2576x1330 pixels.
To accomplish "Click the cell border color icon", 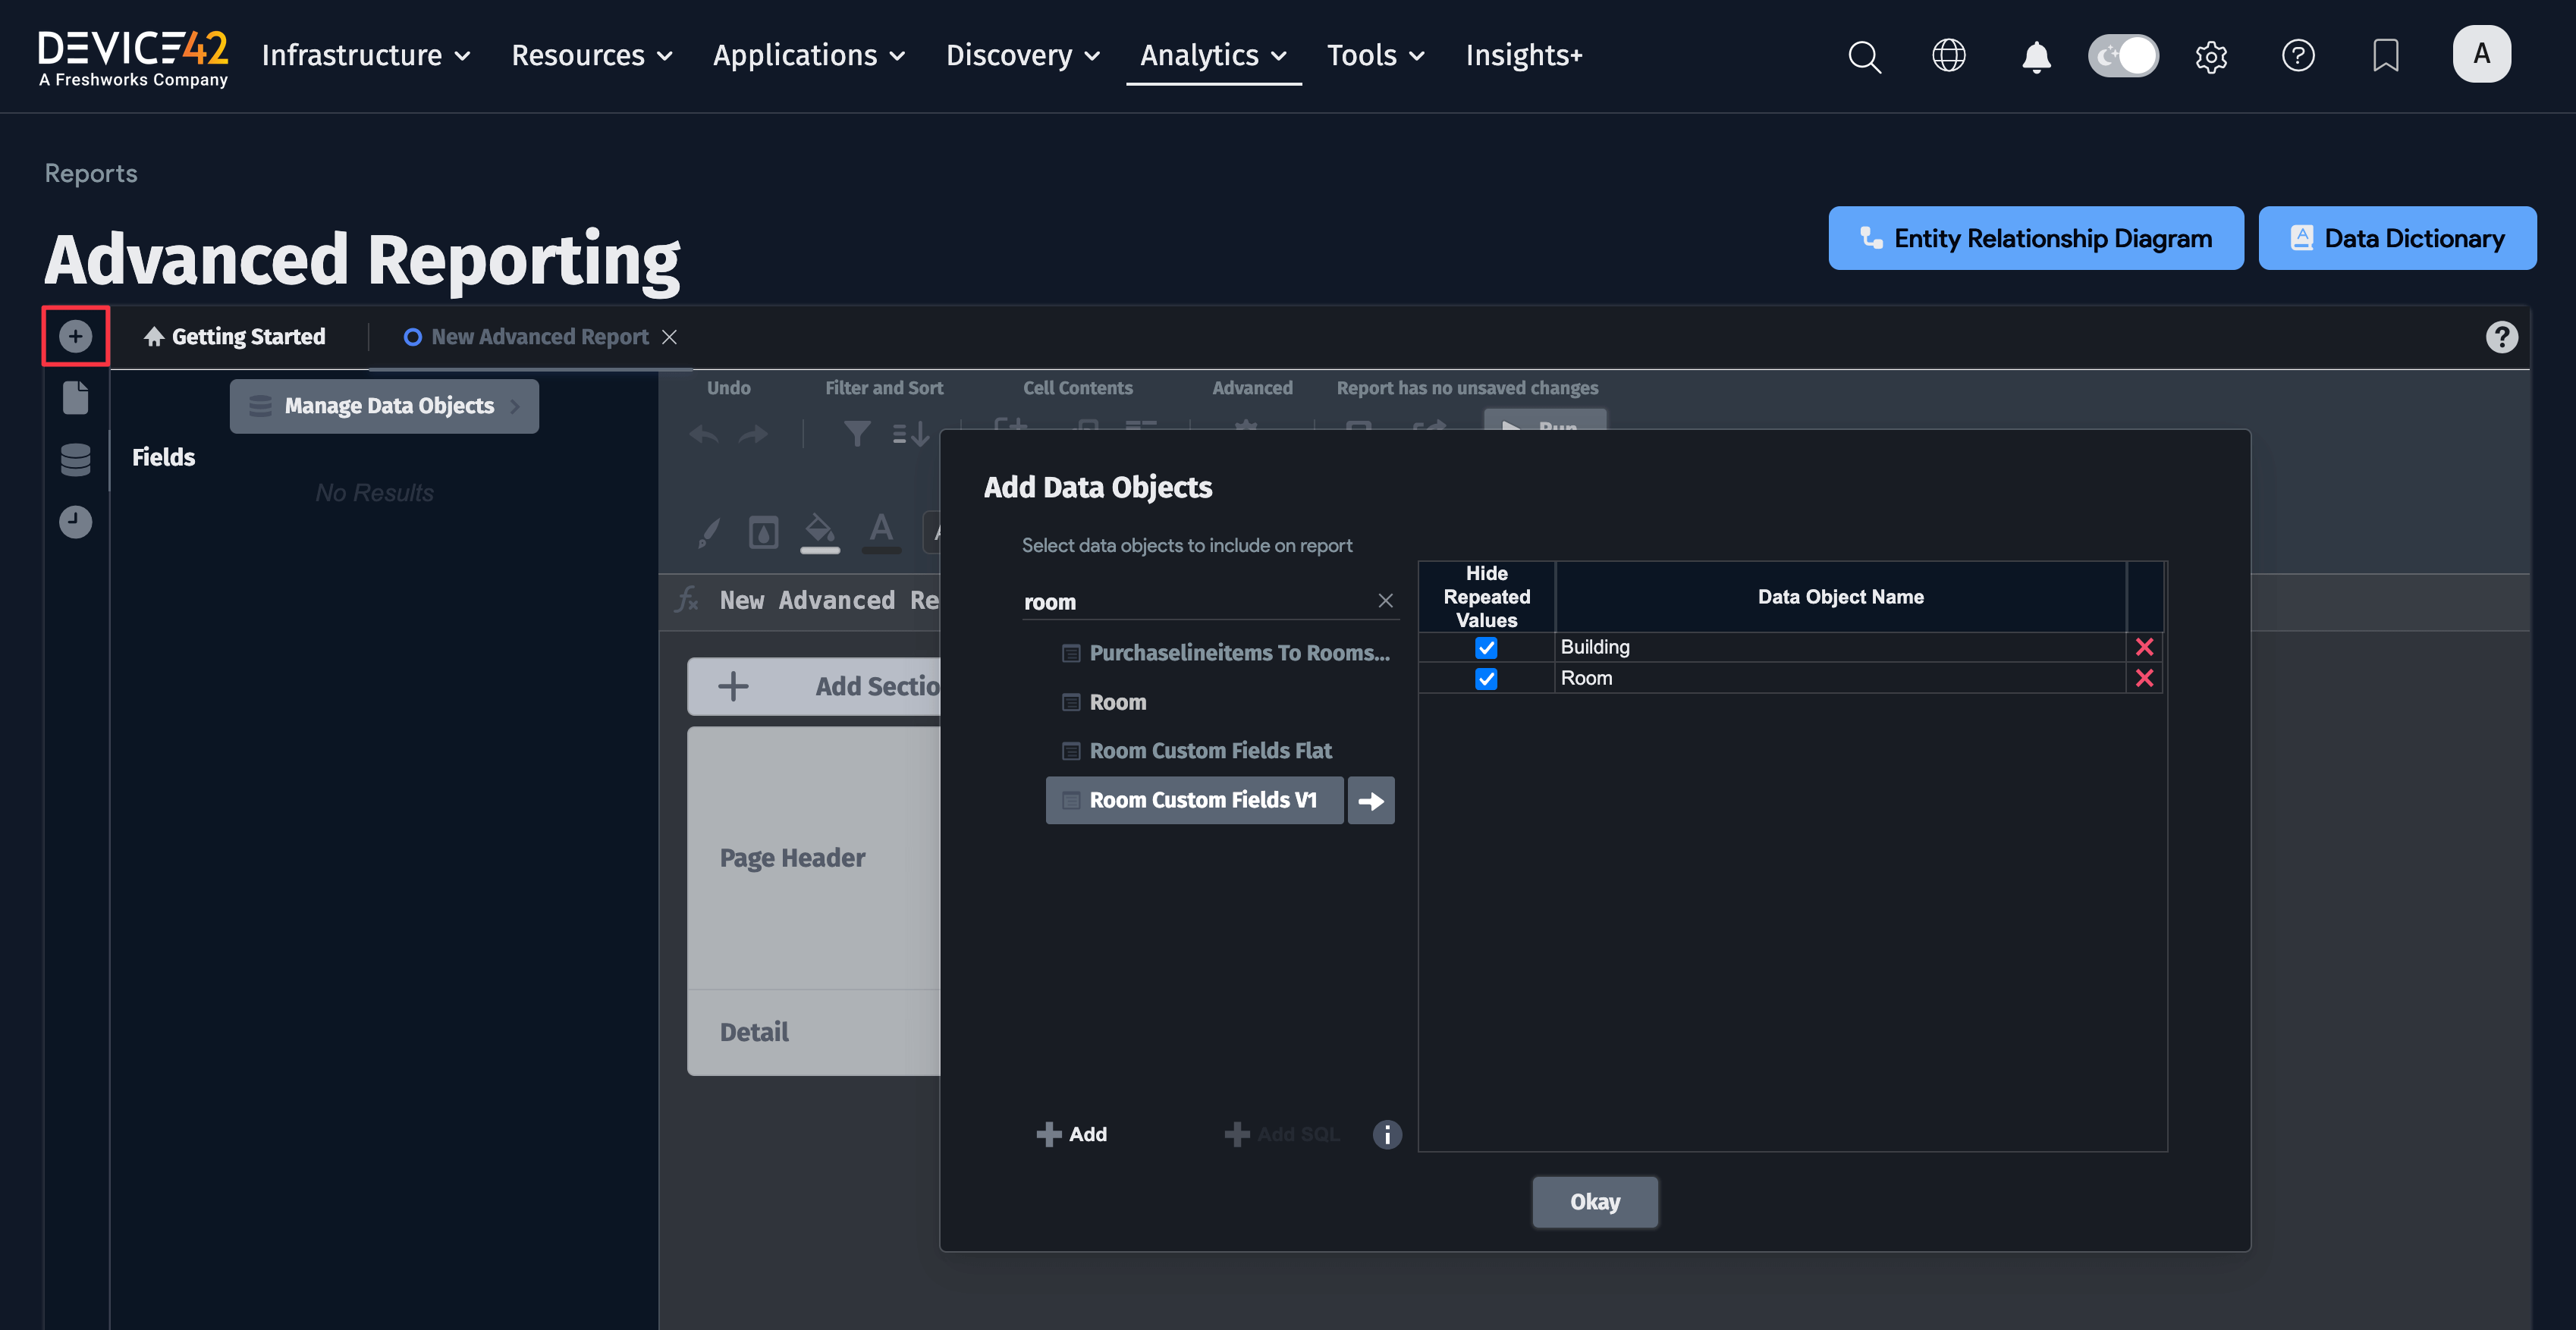I will (x=763, y=533).
